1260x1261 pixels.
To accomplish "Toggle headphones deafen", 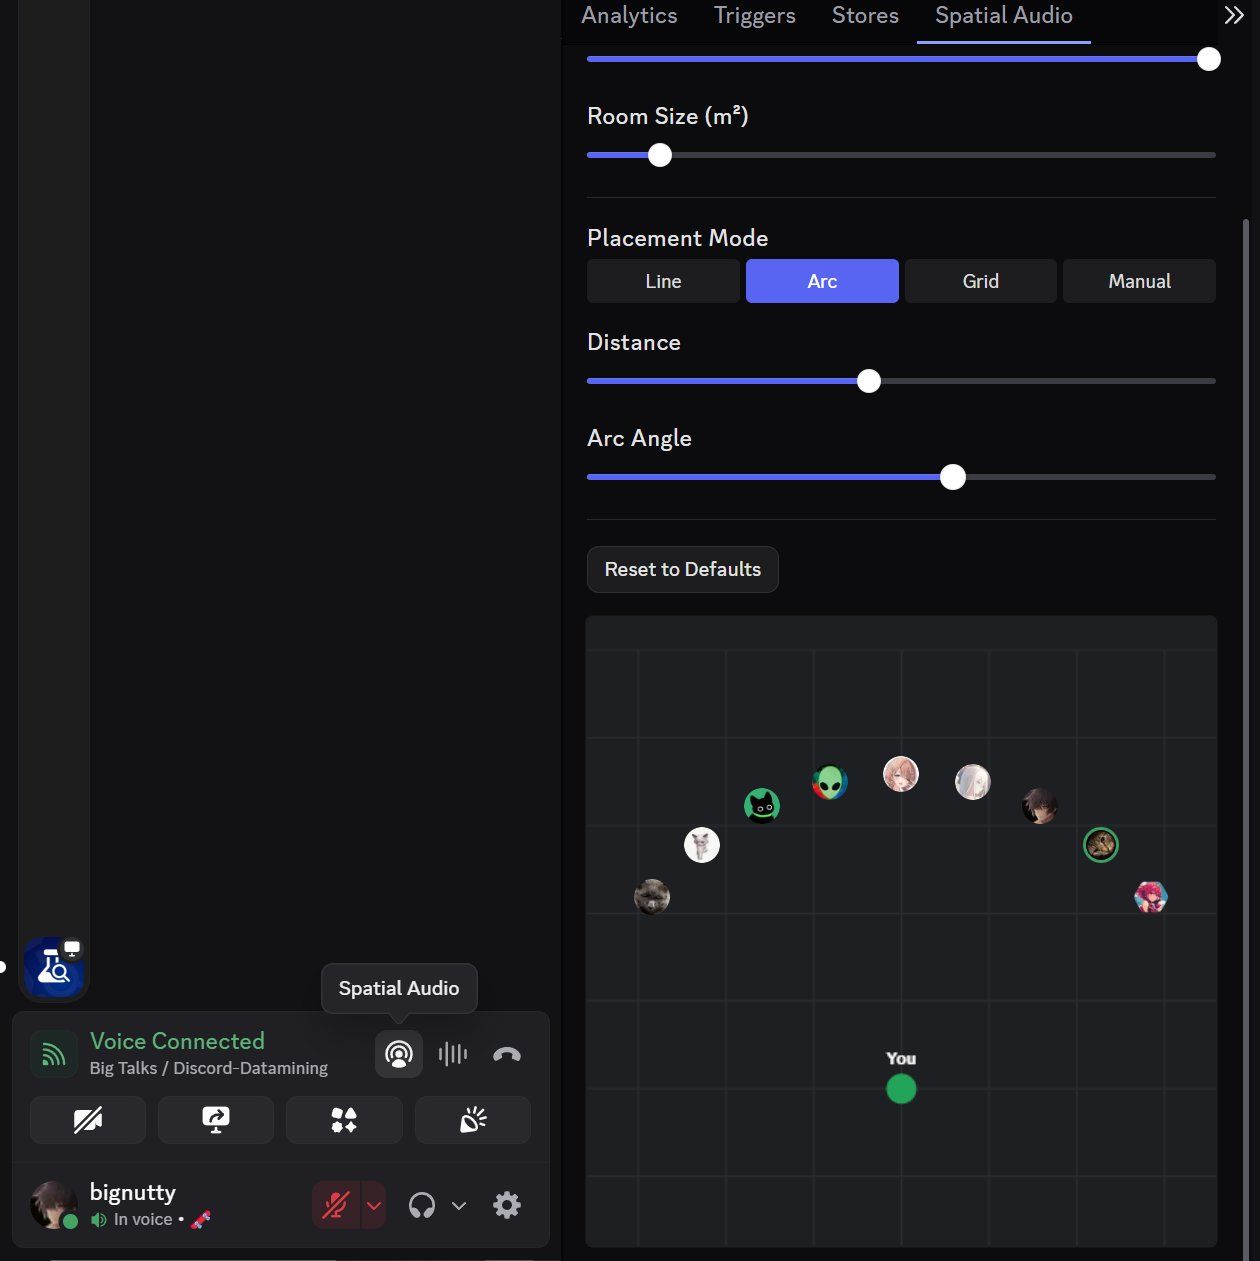I will (x=422, y=1205).
